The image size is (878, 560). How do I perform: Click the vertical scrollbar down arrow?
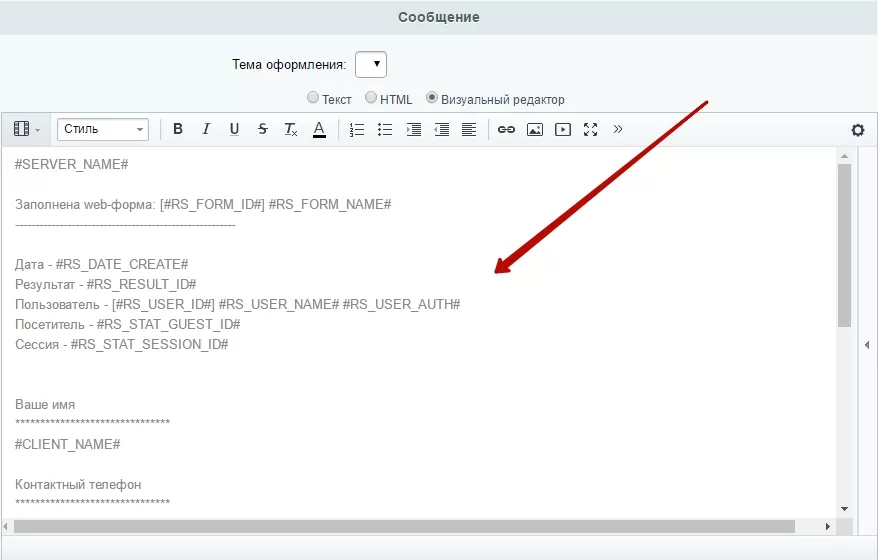[844, 509]
